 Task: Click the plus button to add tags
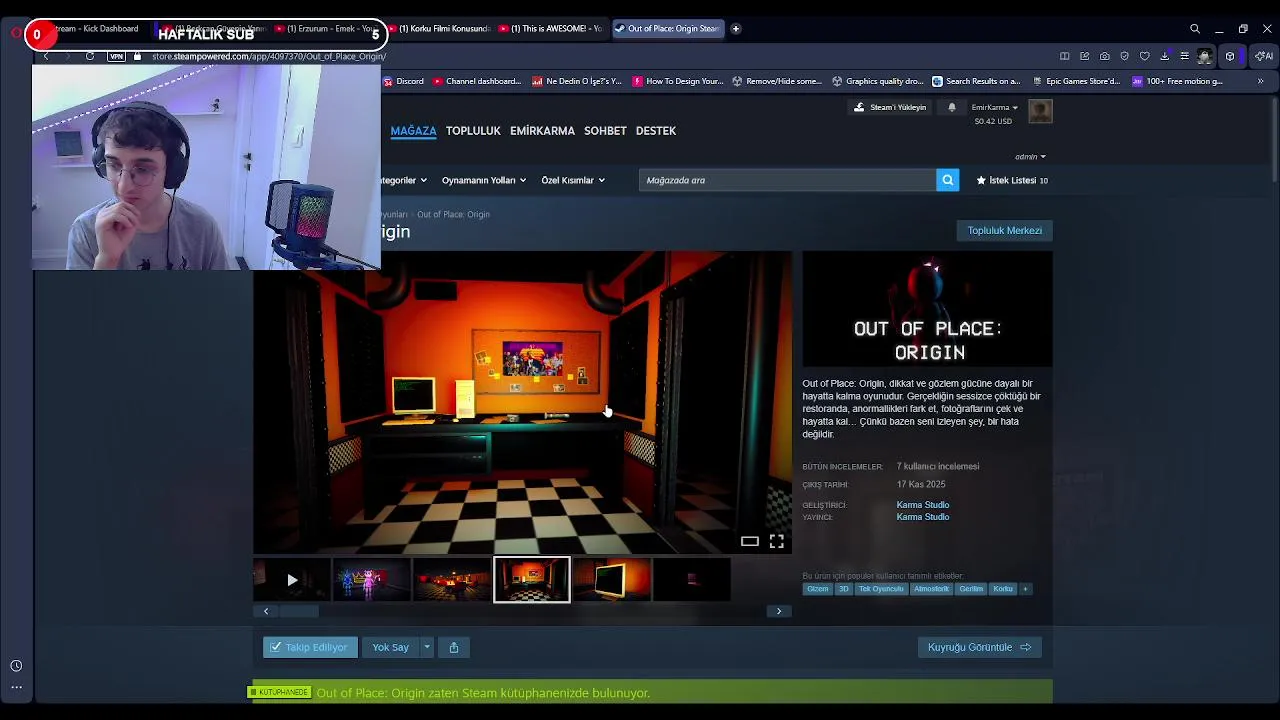[1025, 589]
